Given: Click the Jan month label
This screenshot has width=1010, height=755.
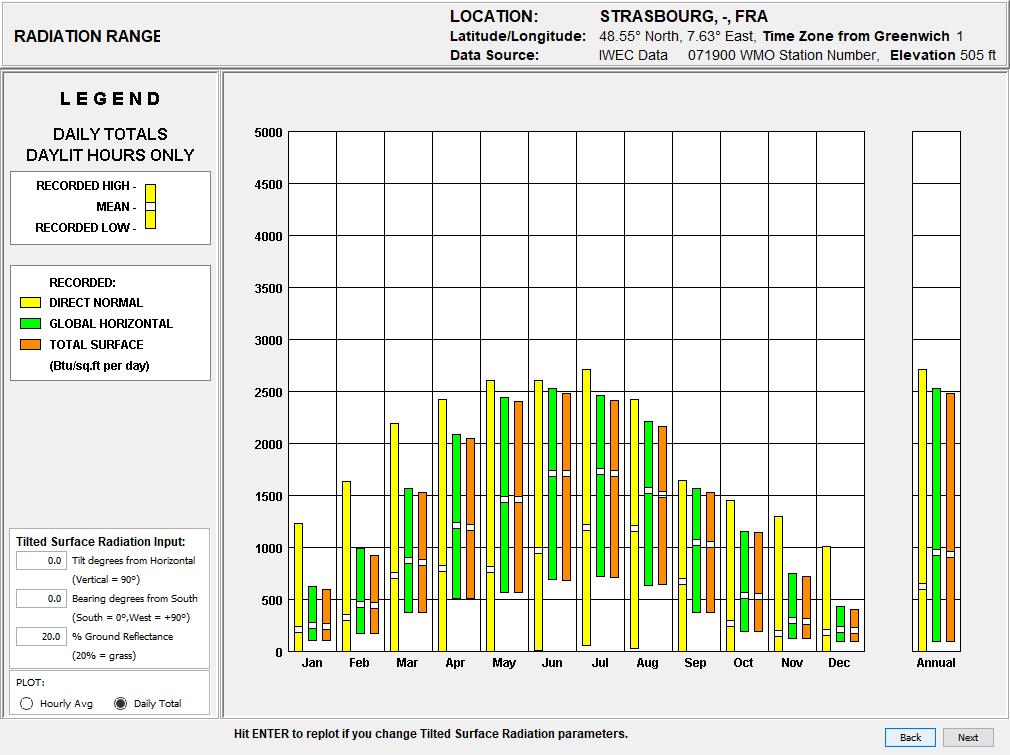Looking at the screenshot, I should click(x=312, y=662).
